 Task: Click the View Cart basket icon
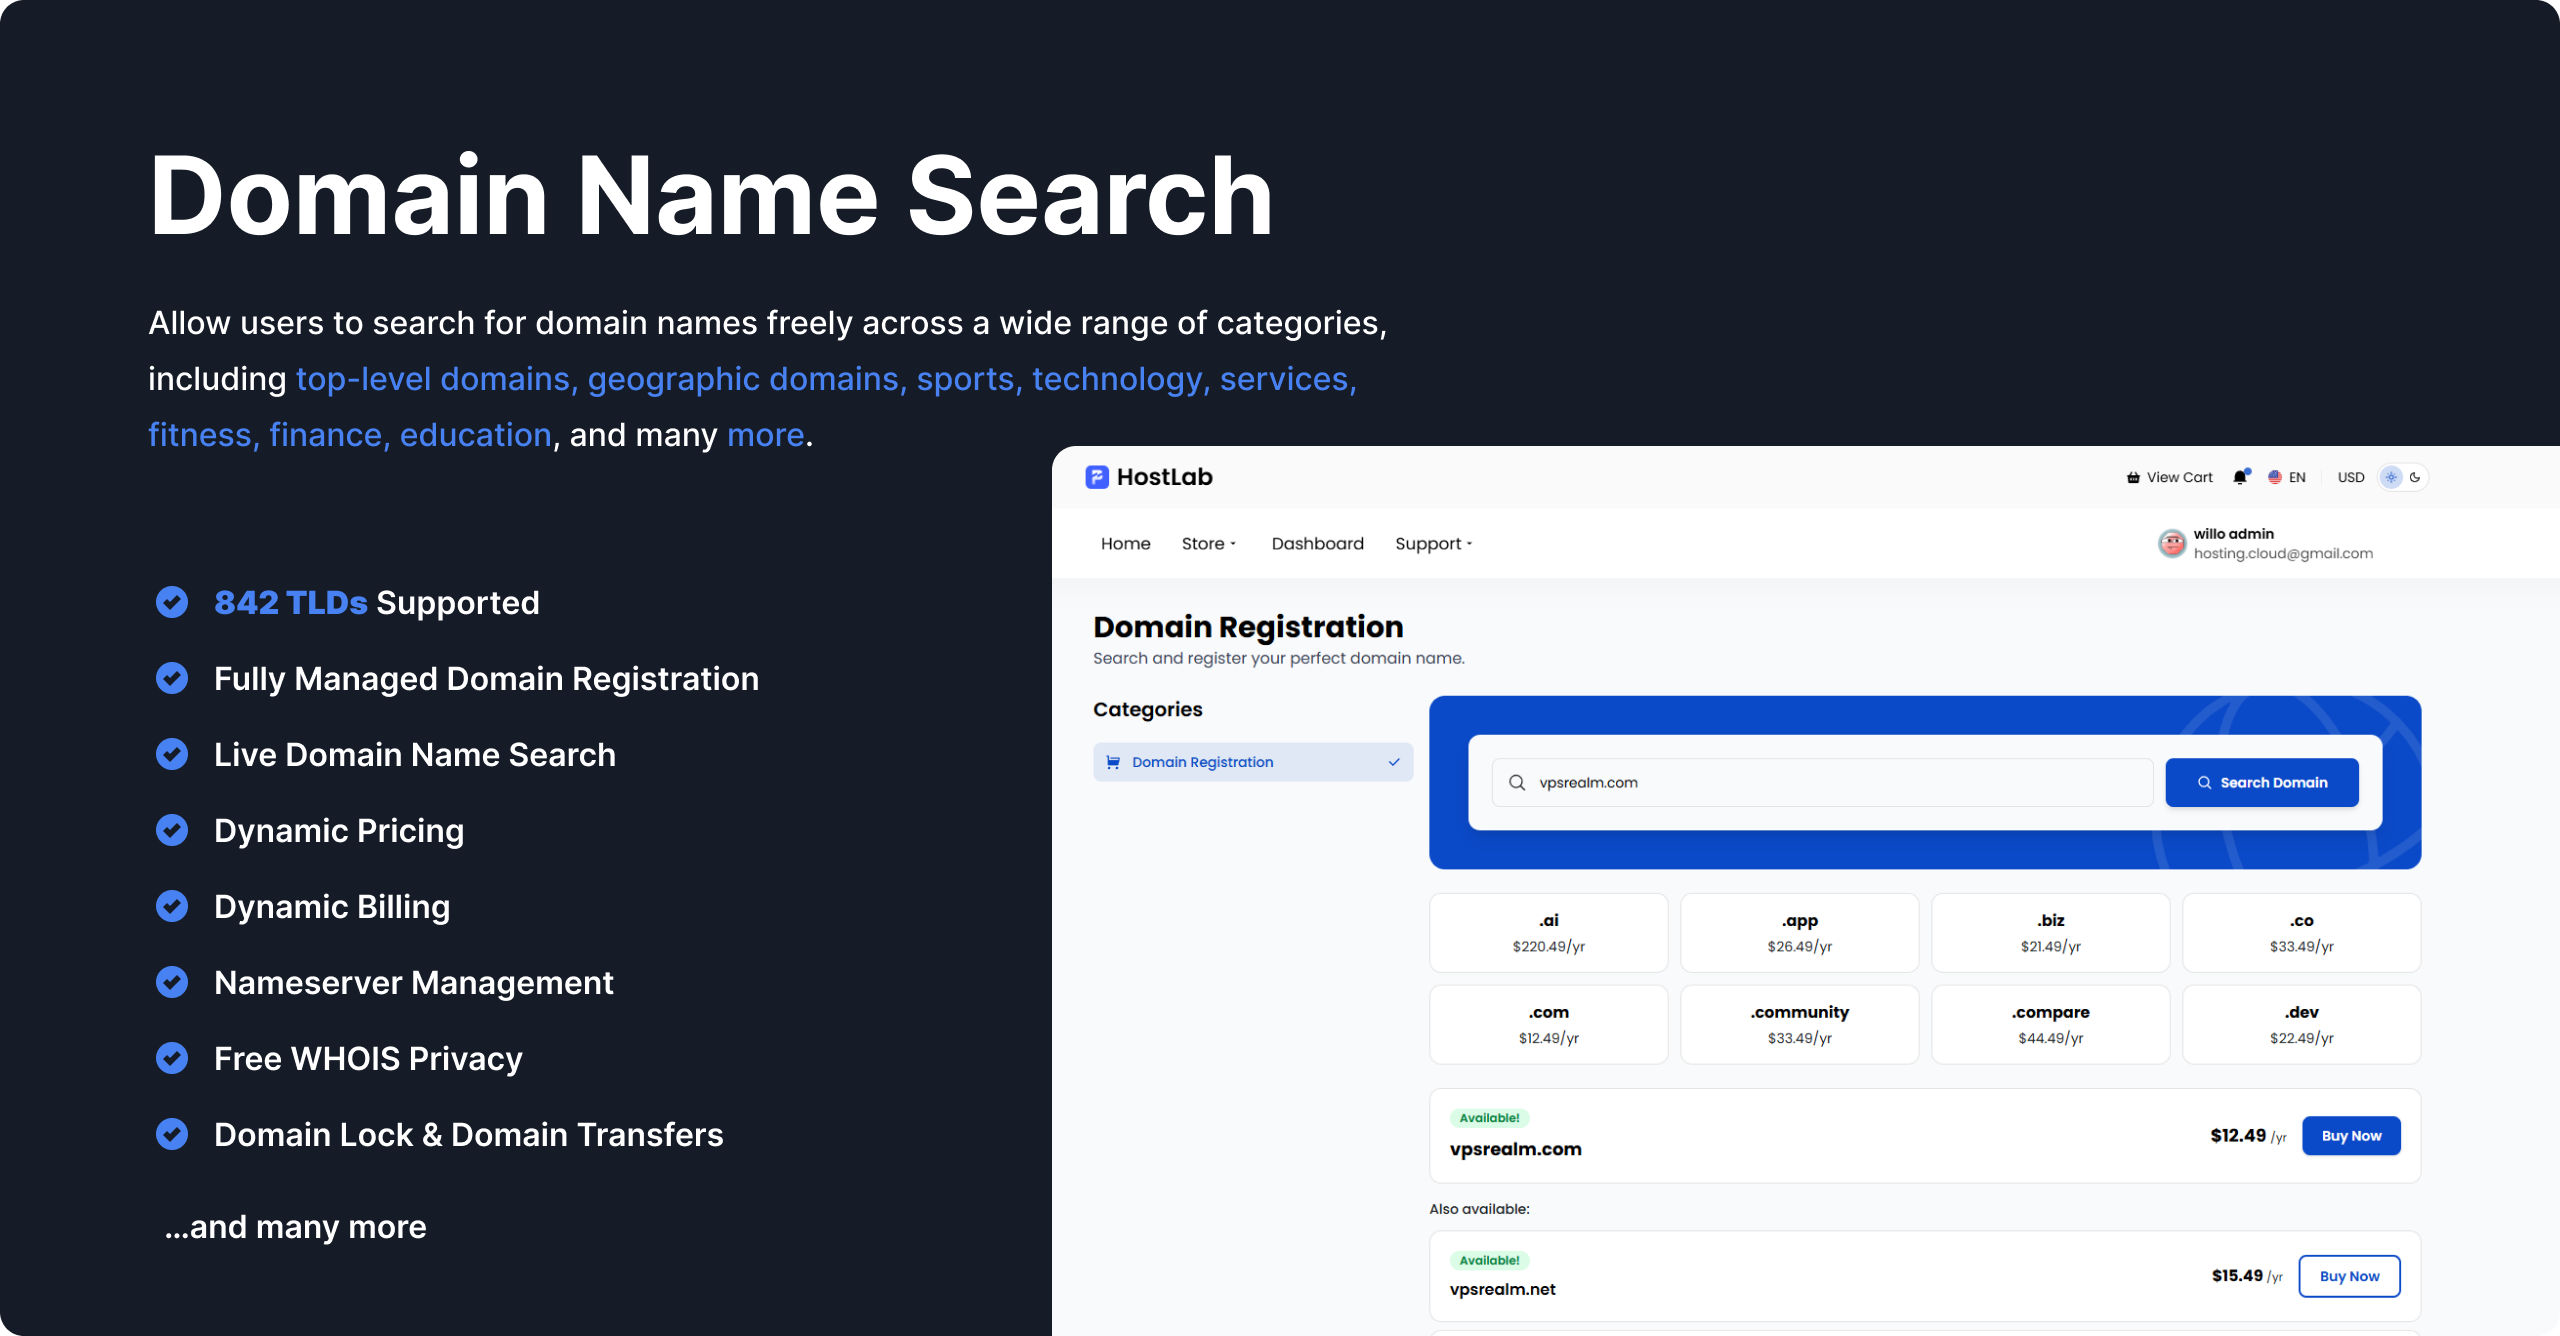[x=2133, y=478]
